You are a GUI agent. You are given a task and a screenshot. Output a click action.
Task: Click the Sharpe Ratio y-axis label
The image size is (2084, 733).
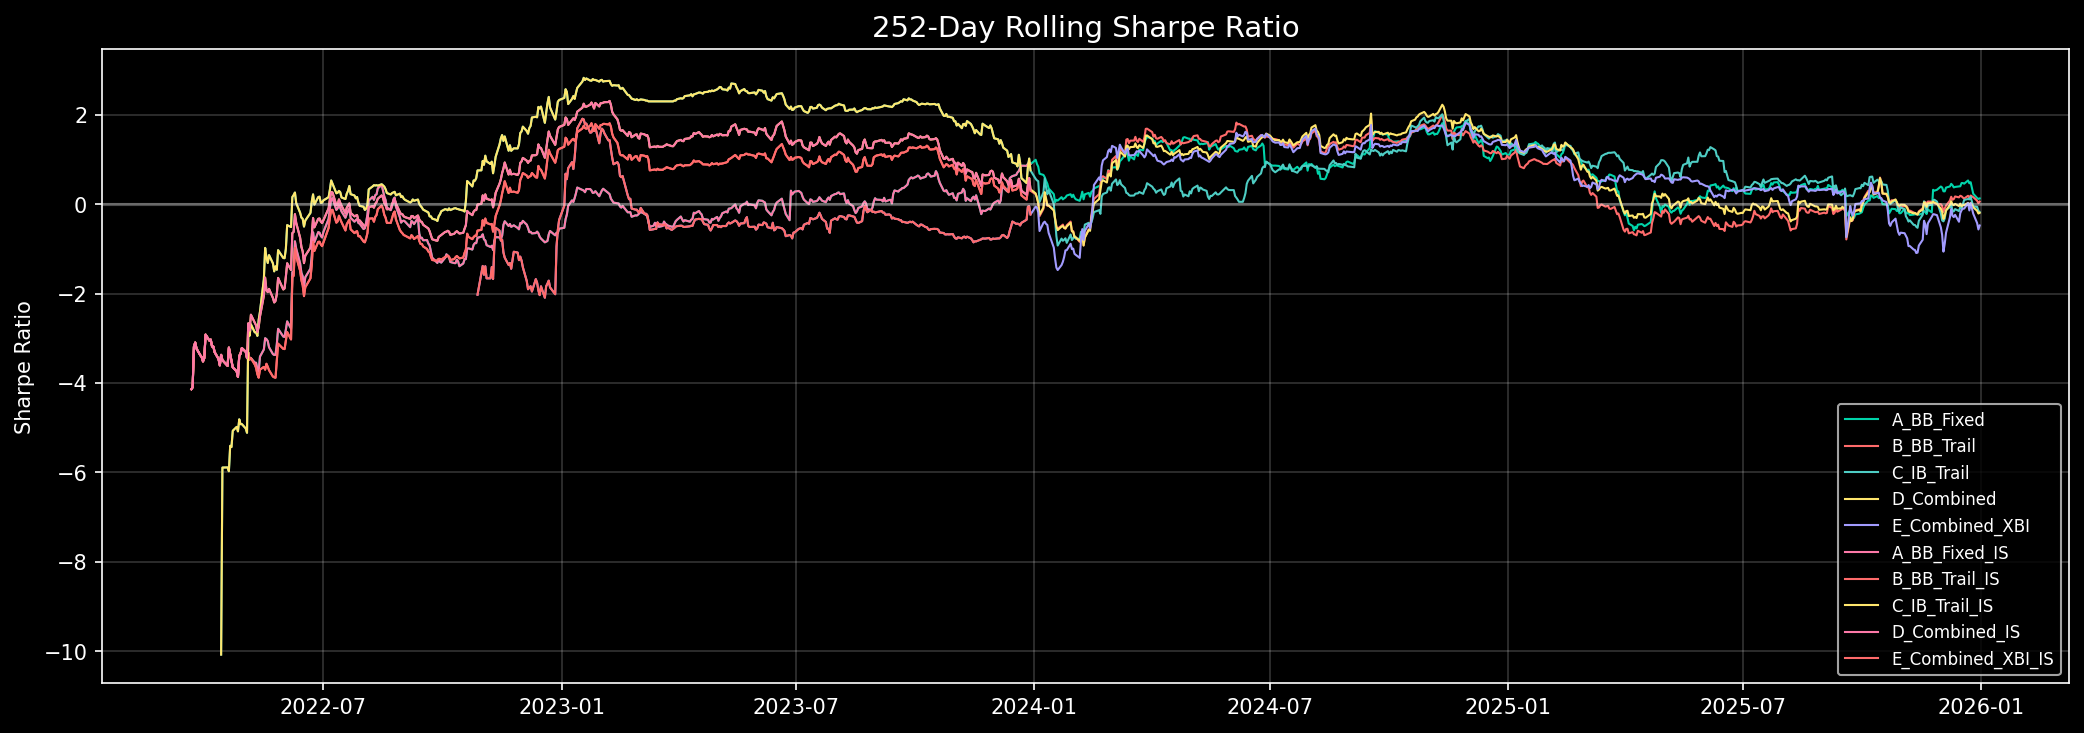click(x=24, y=367)
